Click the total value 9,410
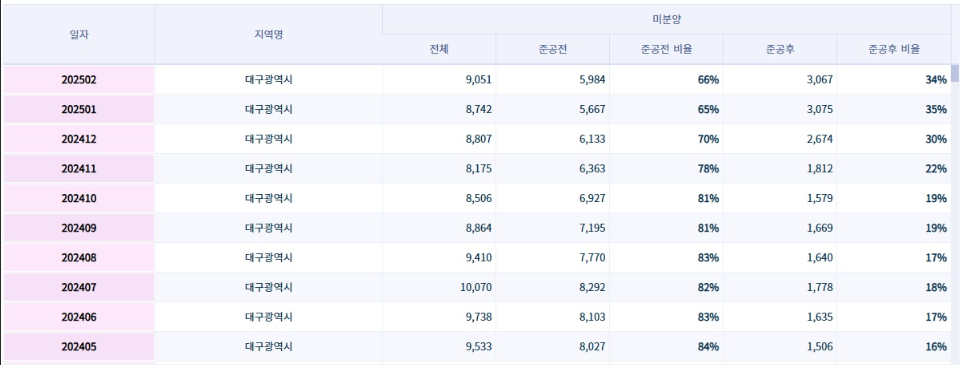Viewport: 960px width, 365px height. click(x=479, y=258)
